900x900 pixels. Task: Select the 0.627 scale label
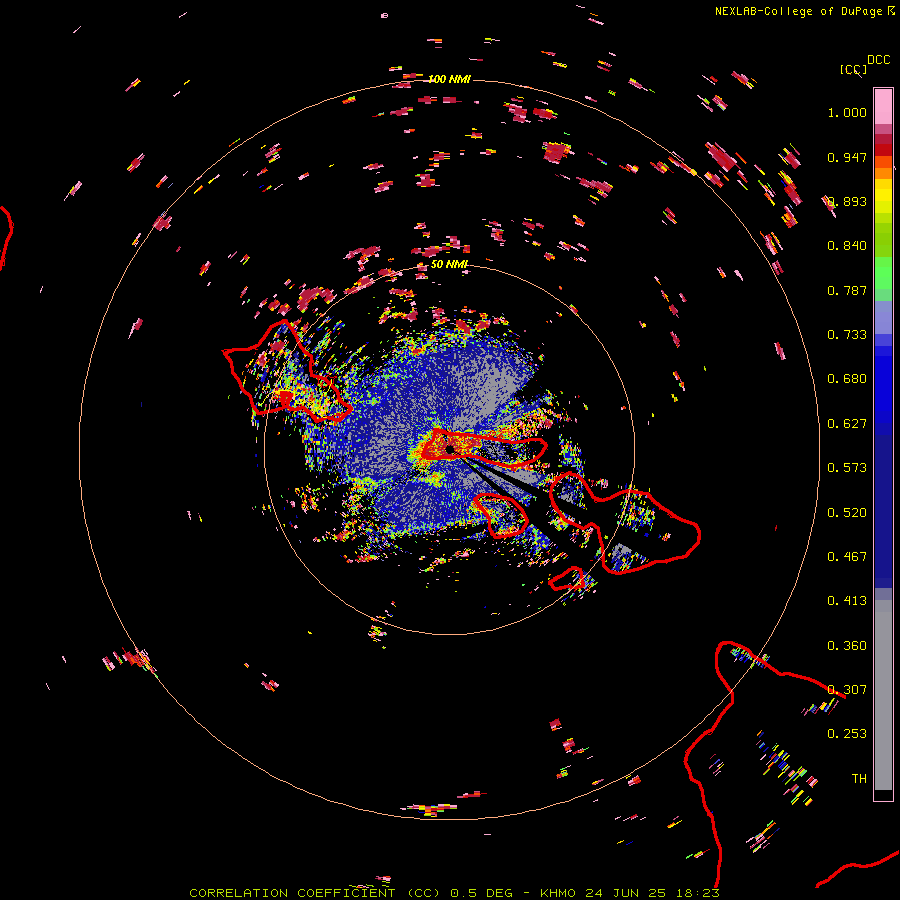tap(847, 424)
